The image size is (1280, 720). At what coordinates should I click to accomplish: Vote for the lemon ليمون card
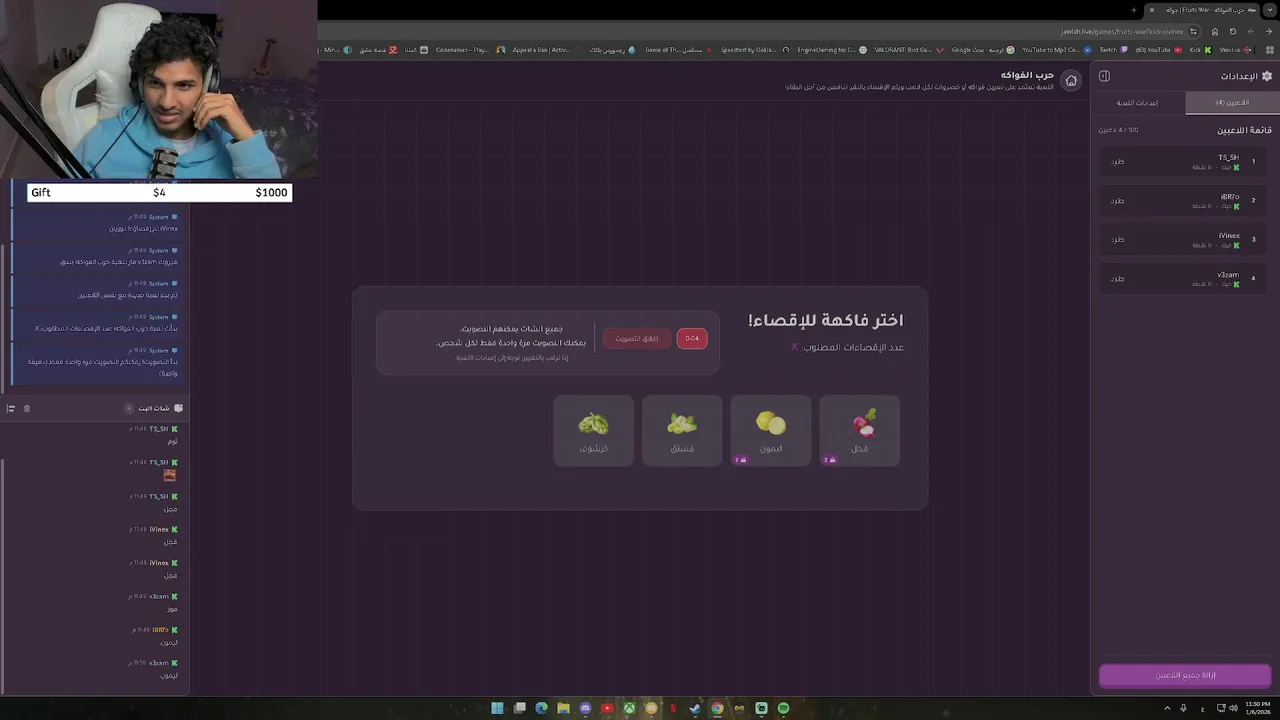point(771,430)
